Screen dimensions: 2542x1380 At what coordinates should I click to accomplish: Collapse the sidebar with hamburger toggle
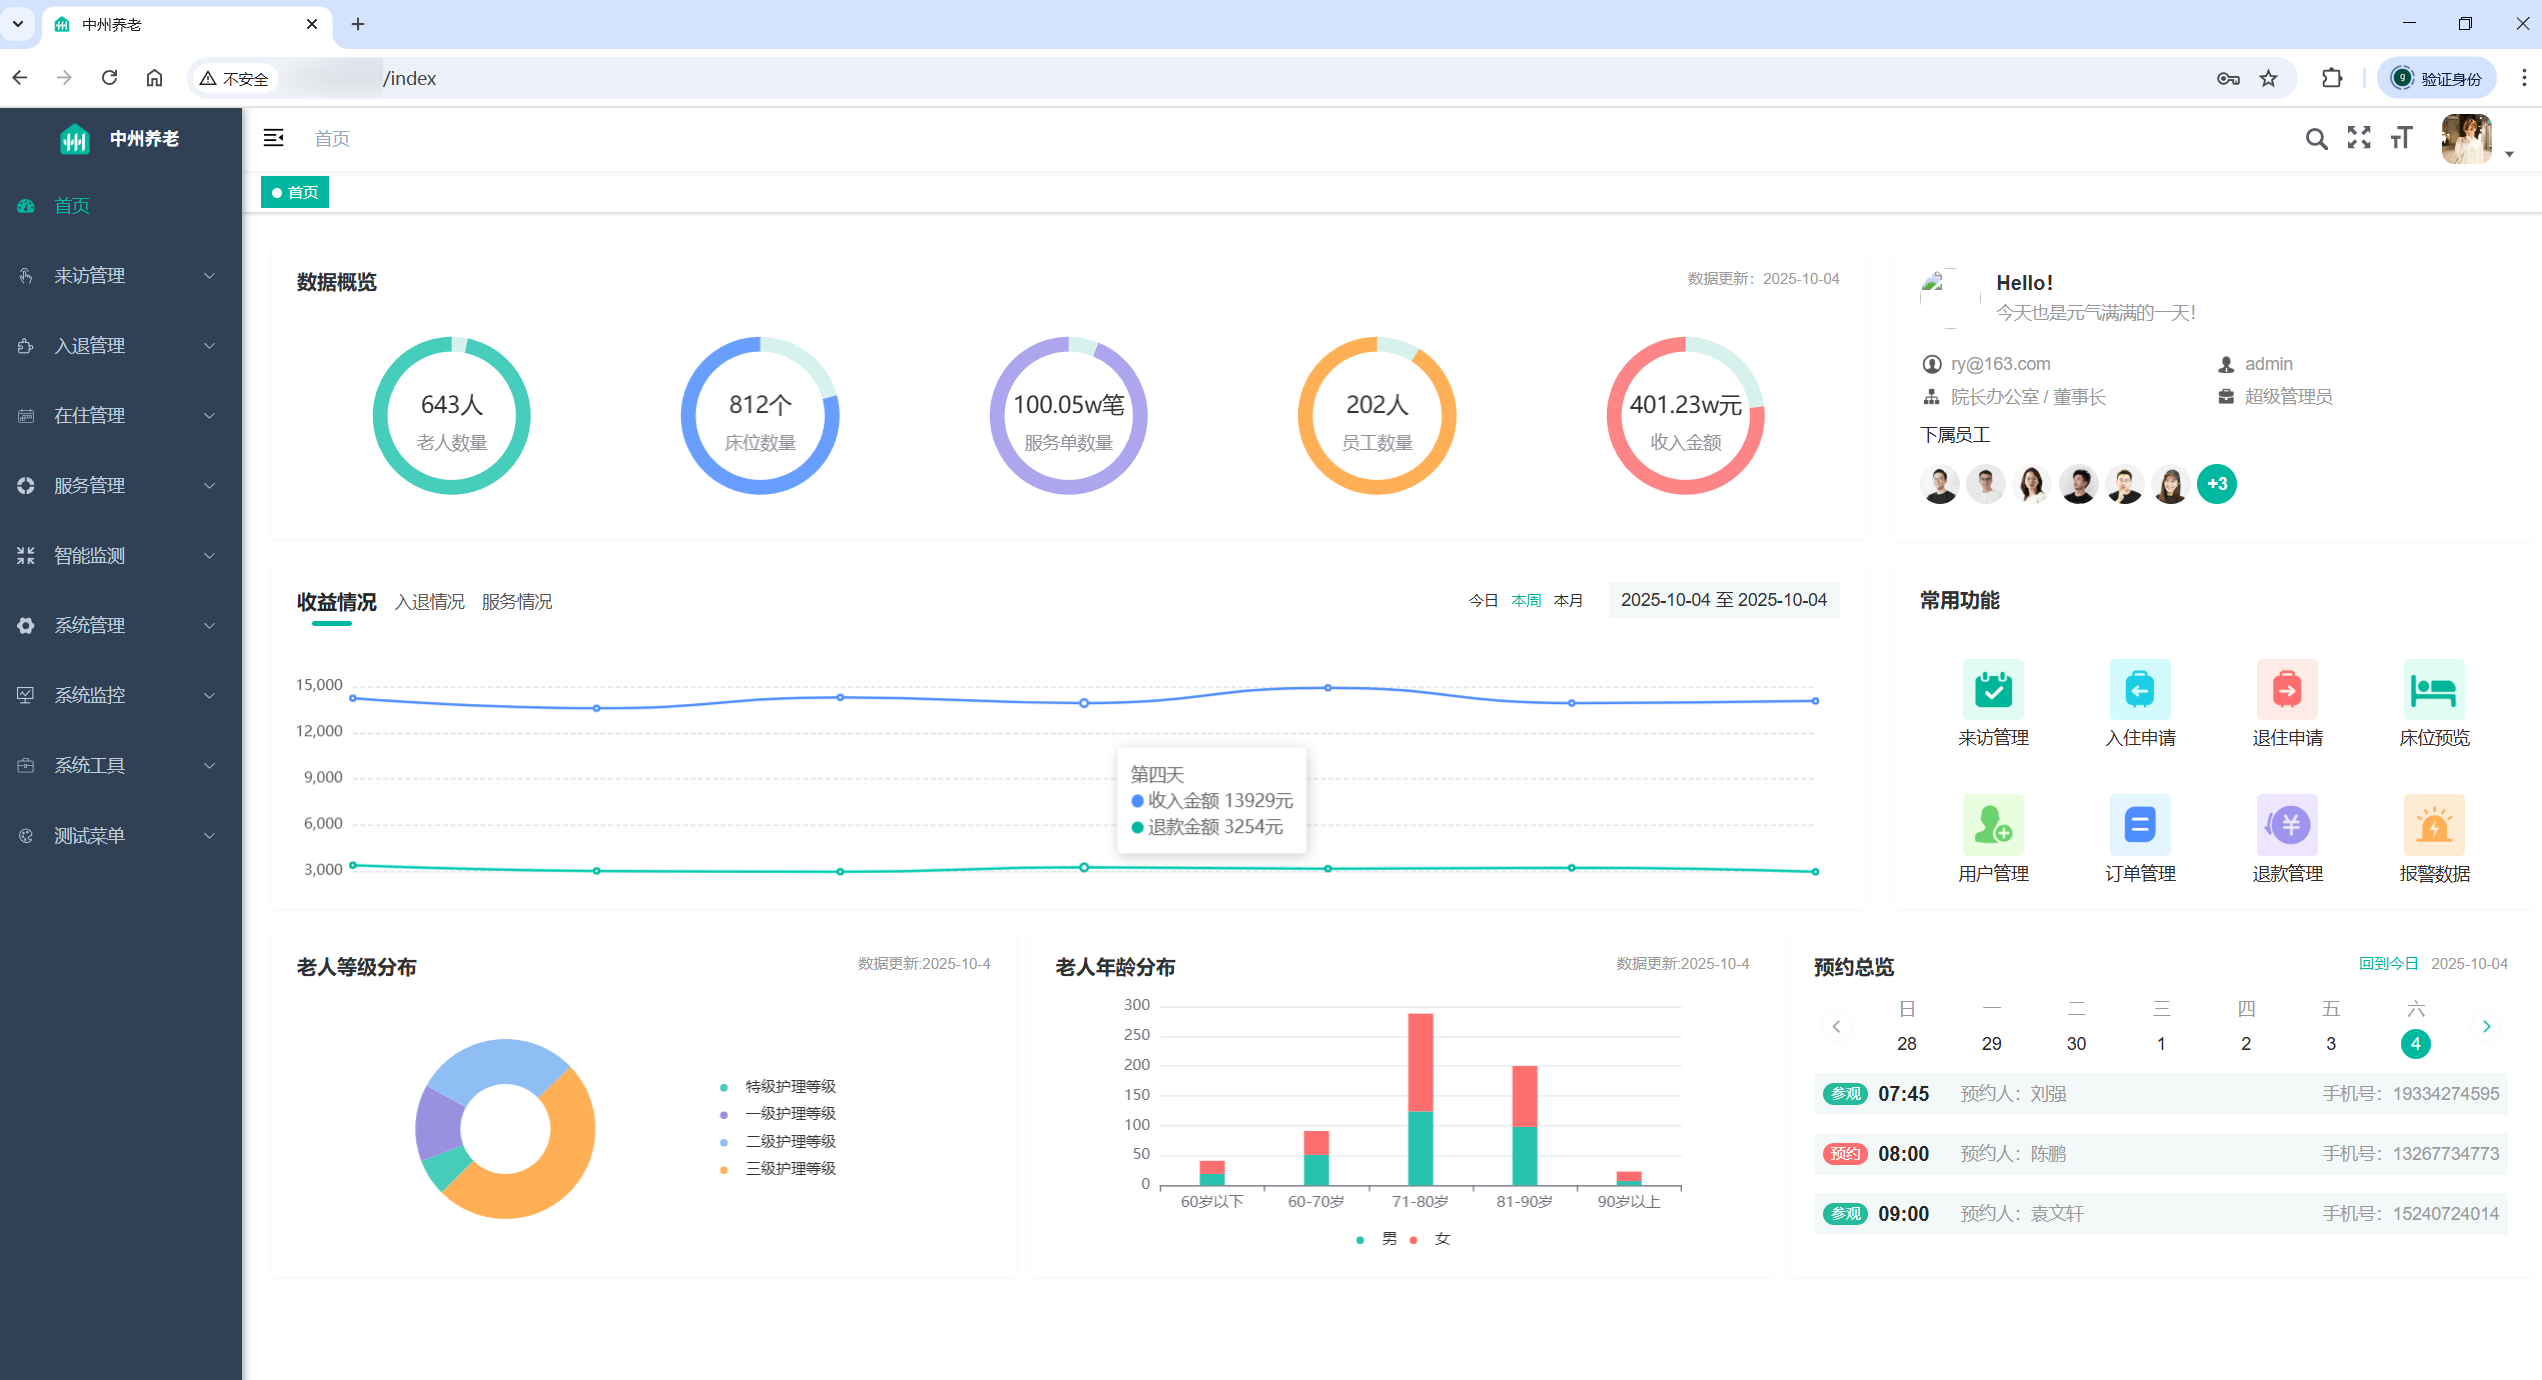273,138
